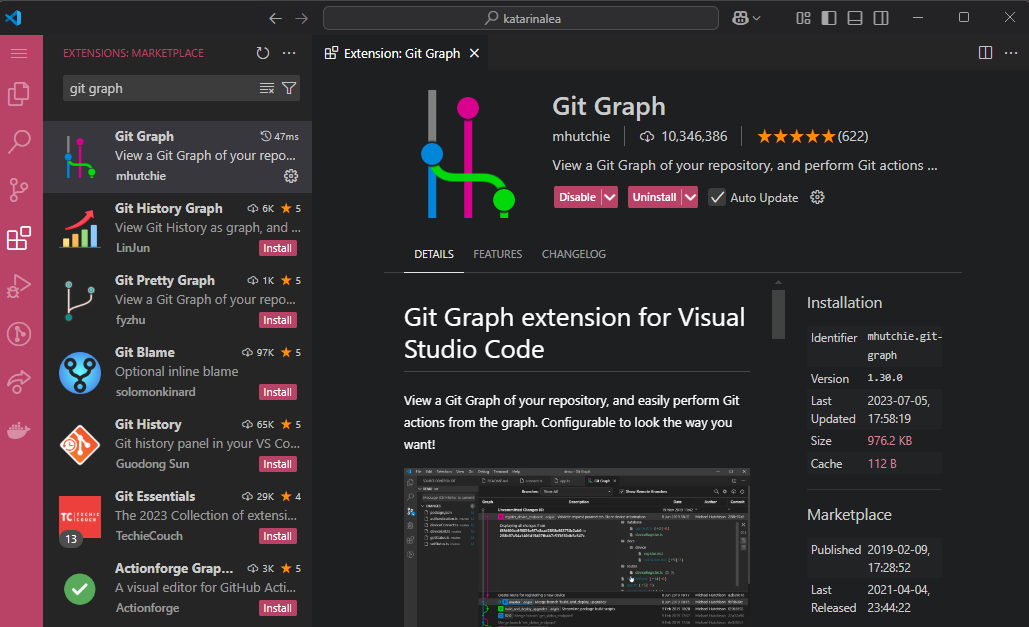This screenshot has width=1029, height=627.
Task: Open Extensions Marketplace more actions menu
Action: 289,53
